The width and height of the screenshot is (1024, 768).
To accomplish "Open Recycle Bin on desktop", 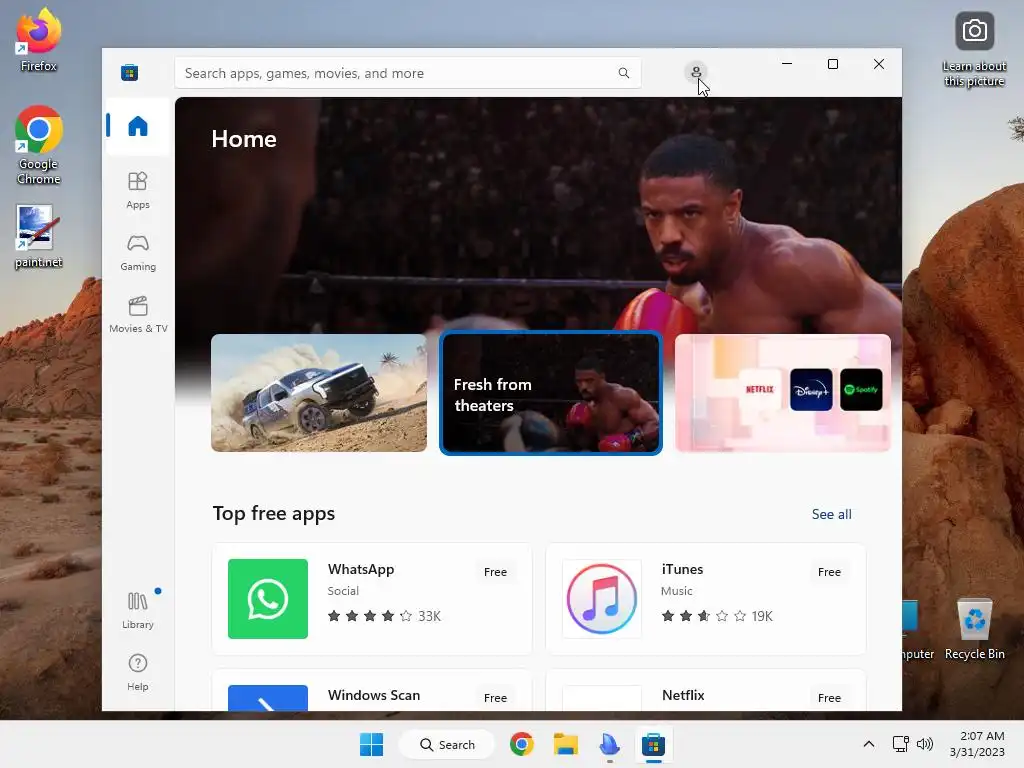I will (974, 629).
